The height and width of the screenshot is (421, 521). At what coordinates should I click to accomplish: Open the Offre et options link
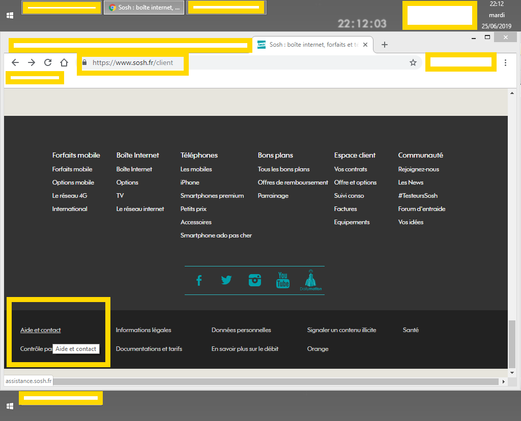click(355, 183)
